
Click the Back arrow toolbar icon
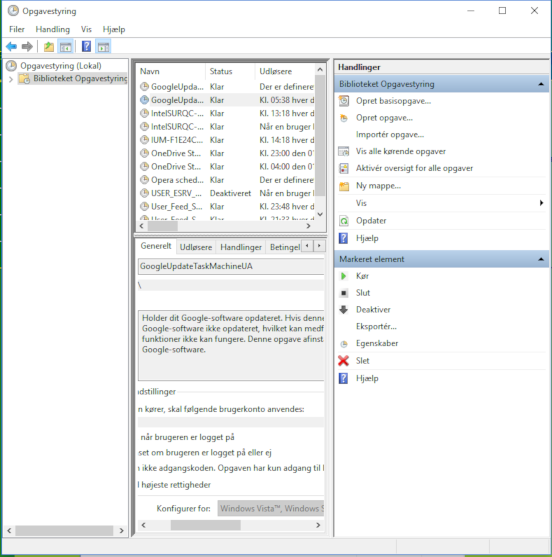click(11, 47)
